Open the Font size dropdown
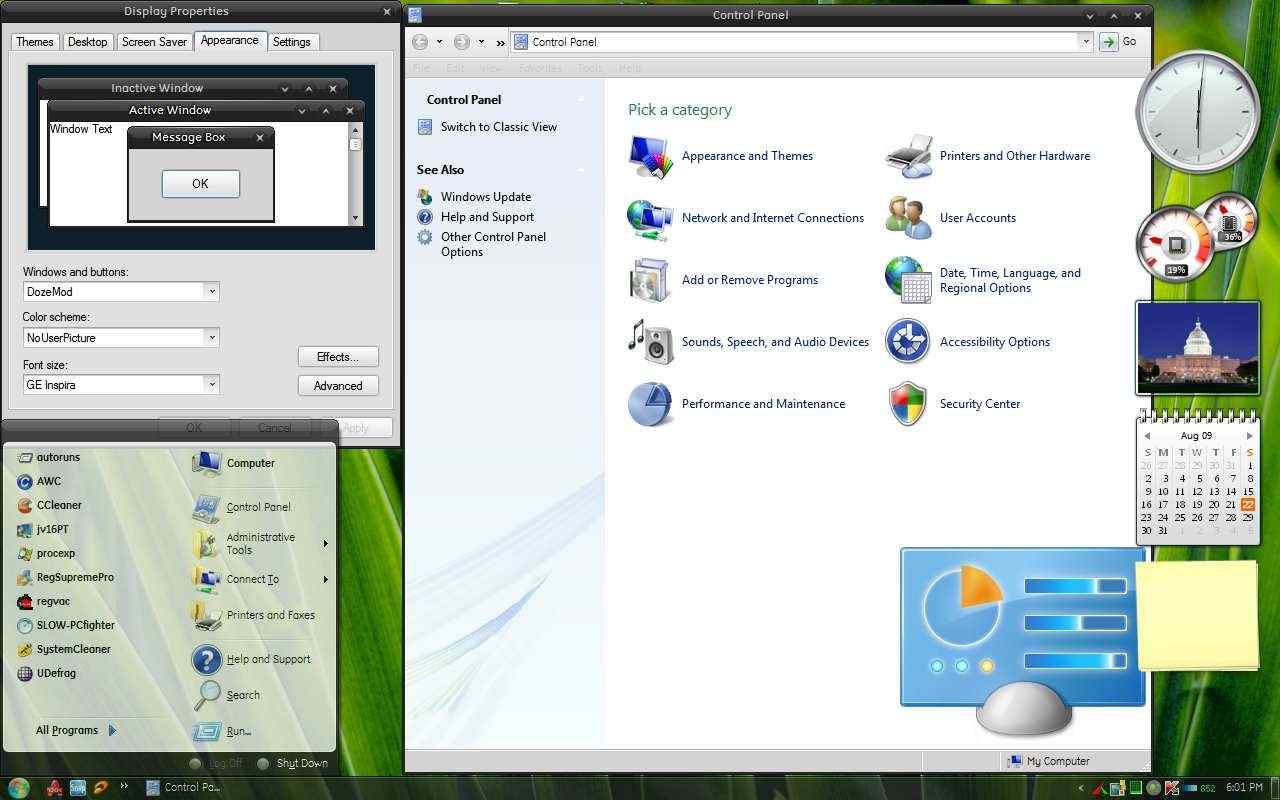This screenshot has width=1280, height=800. (211, 384)
